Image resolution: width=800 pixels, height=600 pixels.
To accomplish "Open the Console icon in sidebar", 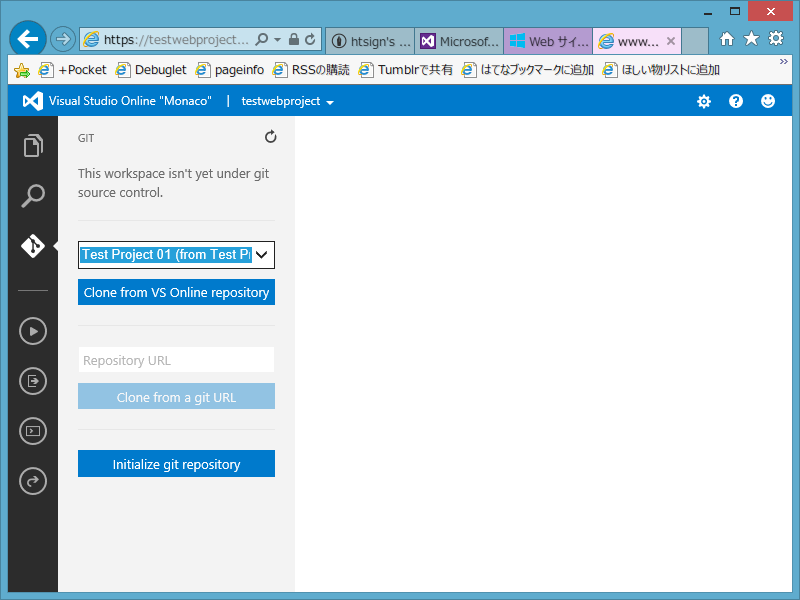I will pyautogui.click(x=33, y=431).
